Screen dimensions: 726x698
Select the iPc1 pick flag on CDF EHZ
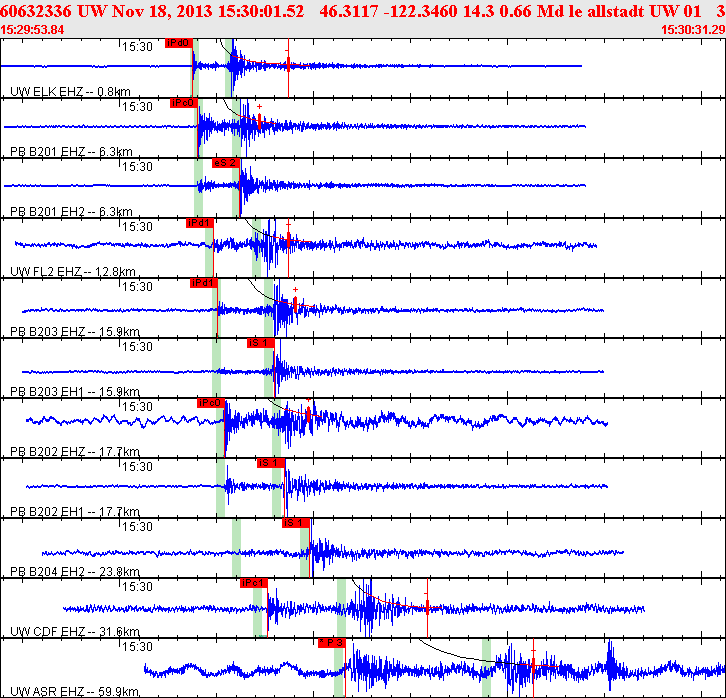(x=254, y=583)
